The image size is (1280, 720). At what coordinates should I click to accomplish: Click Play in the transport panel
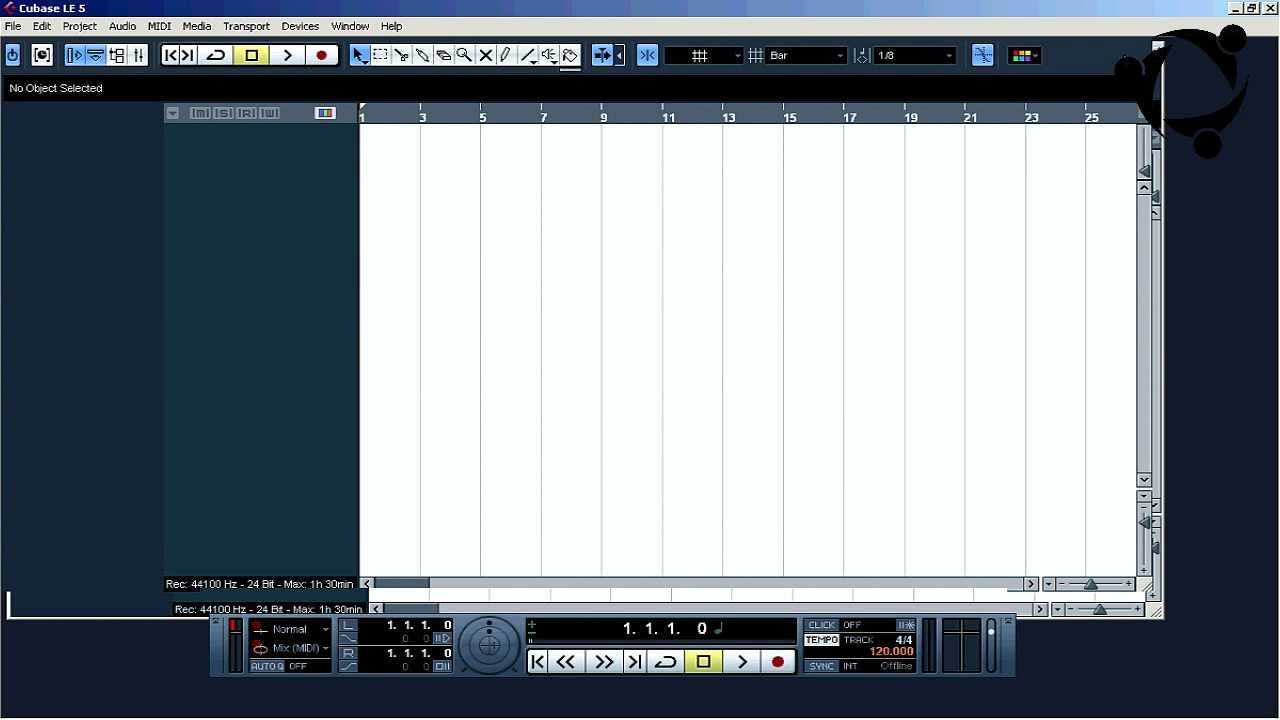point(742,661)
